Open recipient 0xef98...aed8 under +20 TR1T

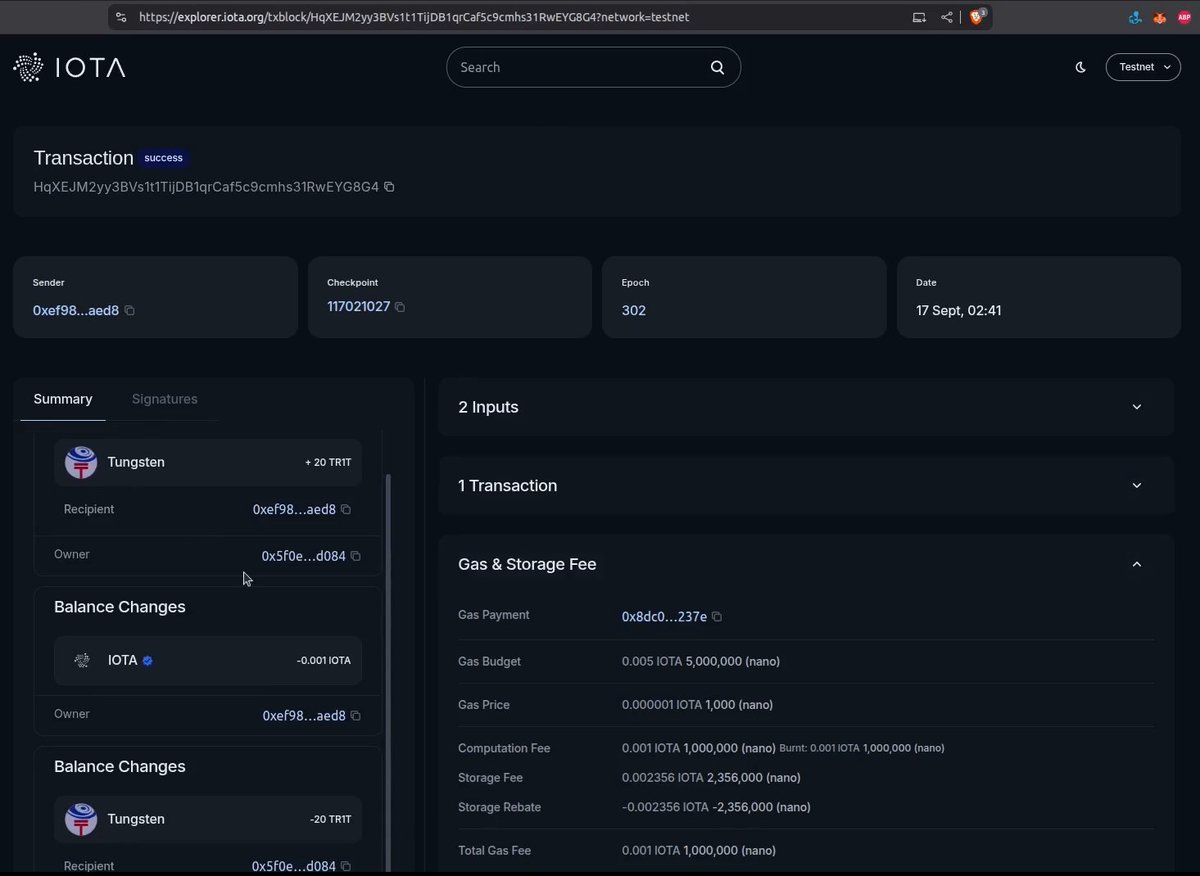[x=294, y=510]
